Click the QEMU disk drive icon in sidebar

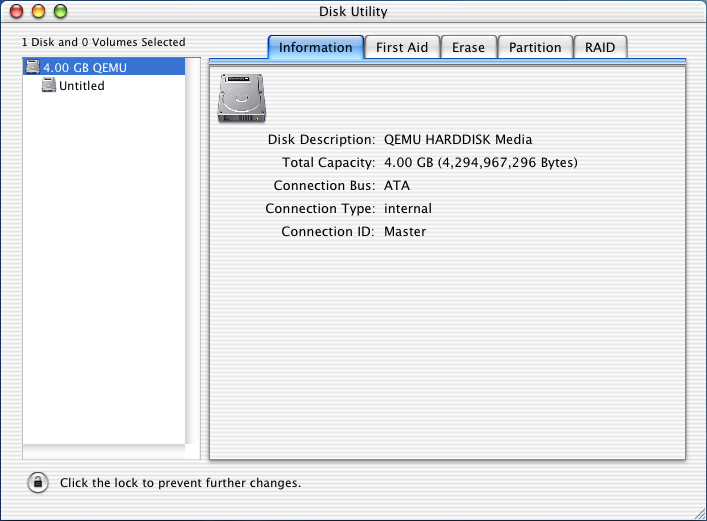coord(33,67)
